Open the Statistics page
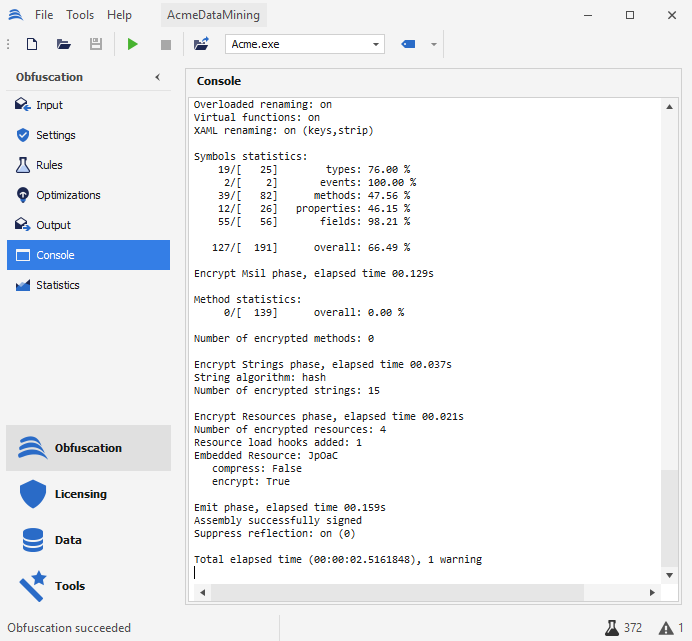Viewport: 692px width, 641px height. point(58,285)
